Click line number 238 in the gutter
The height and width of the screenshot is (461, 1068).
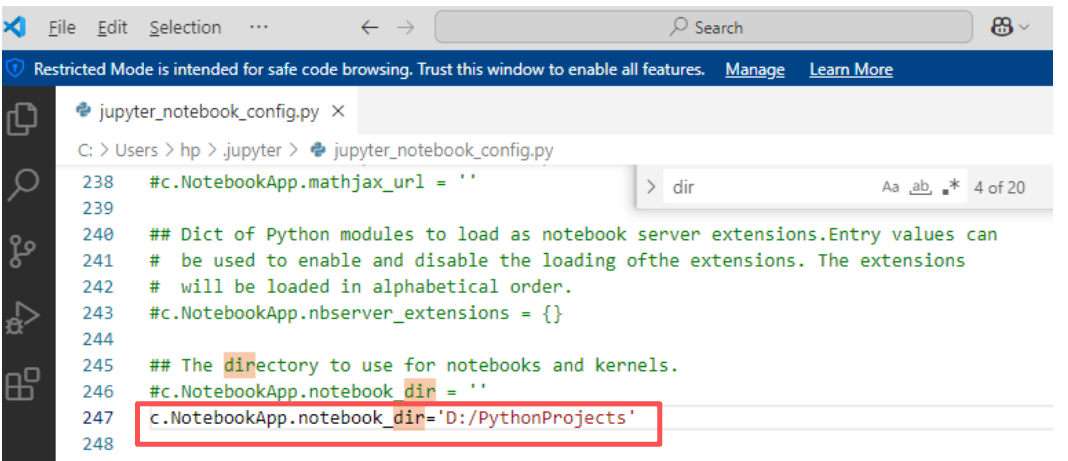click(x=98, y=182)
